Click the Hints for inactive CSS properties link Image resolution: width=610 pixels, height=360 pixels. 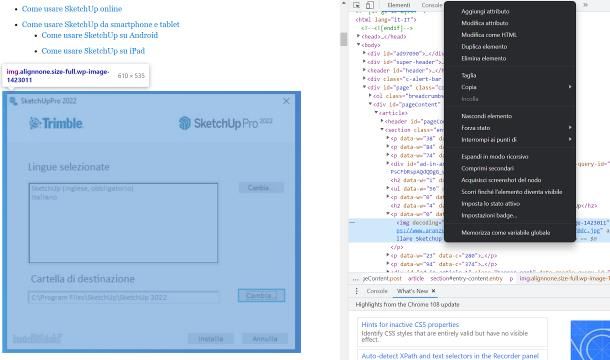[410, 325]
